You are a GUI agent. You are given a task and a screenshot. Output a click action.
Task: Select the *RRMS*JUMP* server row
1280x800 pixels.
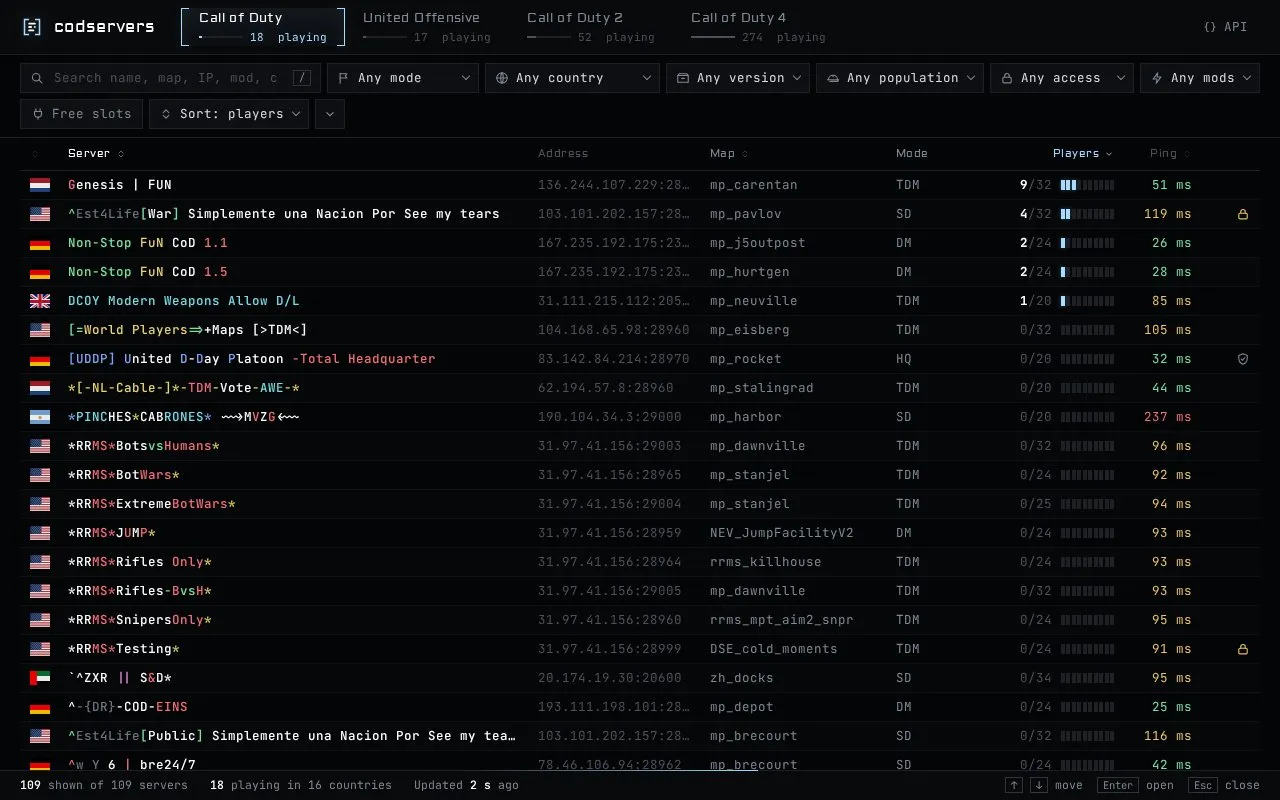640,533
